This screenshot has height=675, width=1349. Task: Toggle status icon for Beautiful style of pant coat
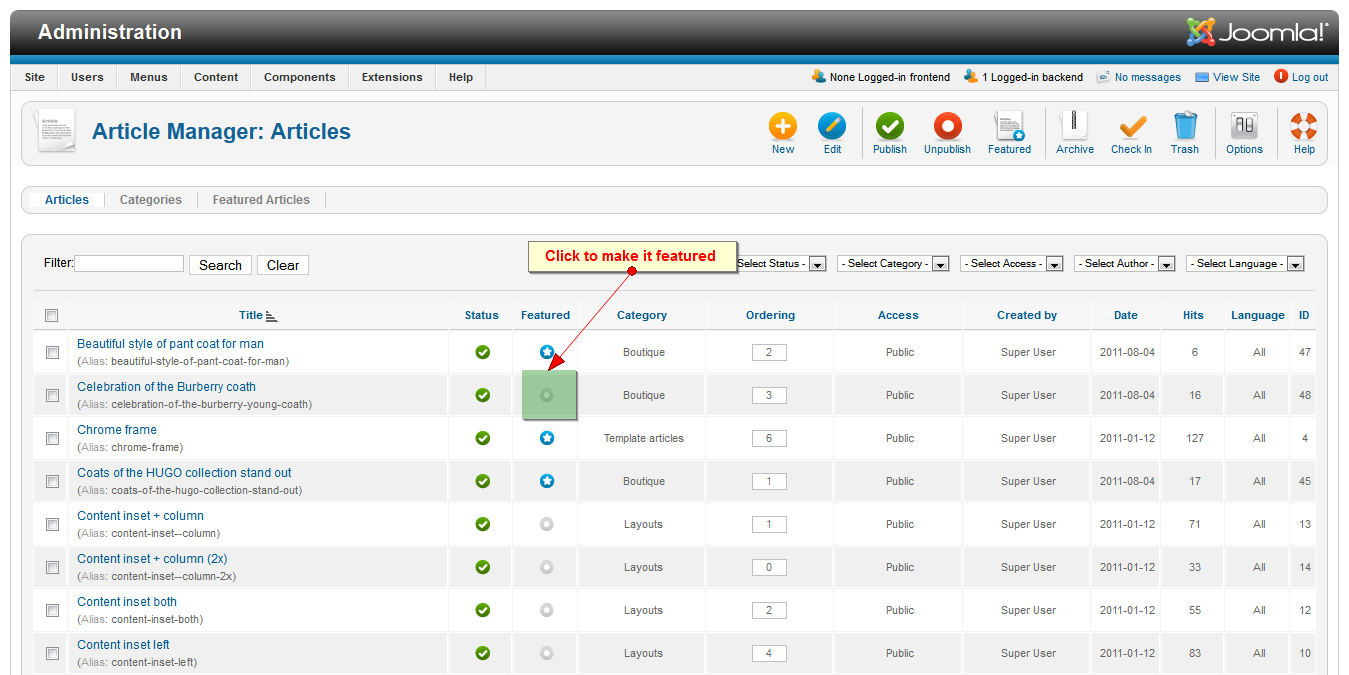click(483, 352)
